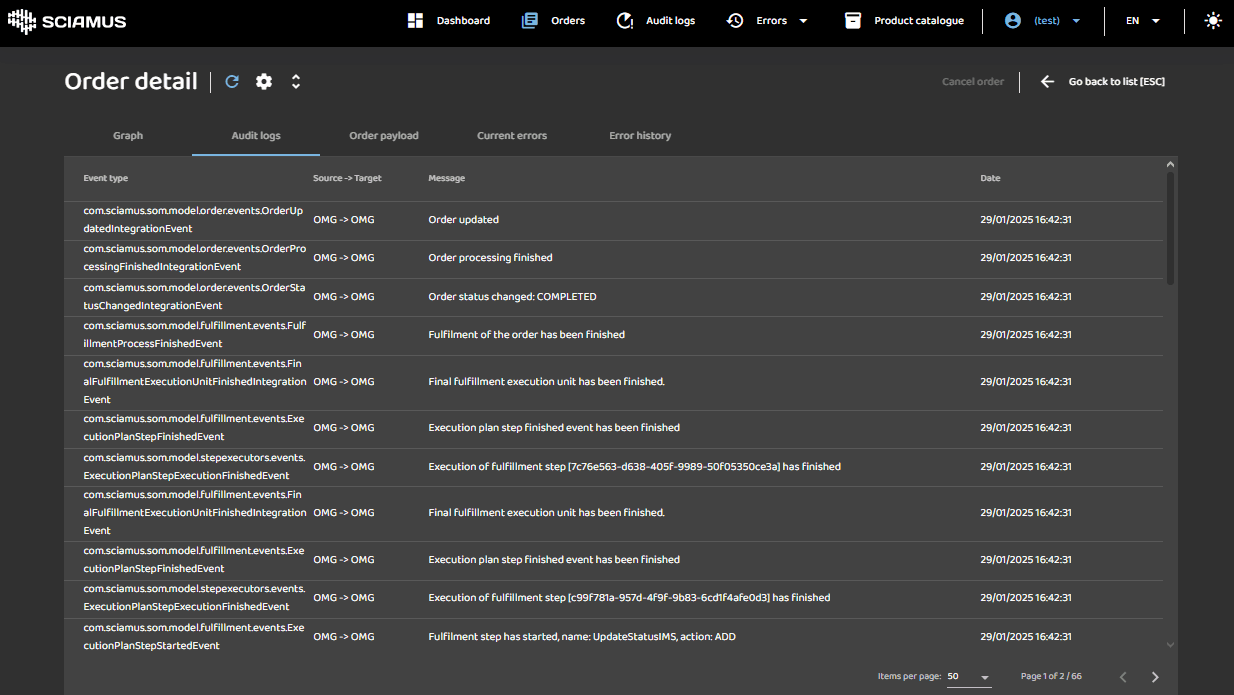Switch to the Order payload tab
Image resolution: width=1234 pixels, height=695 pixels.
click(384, 136)
